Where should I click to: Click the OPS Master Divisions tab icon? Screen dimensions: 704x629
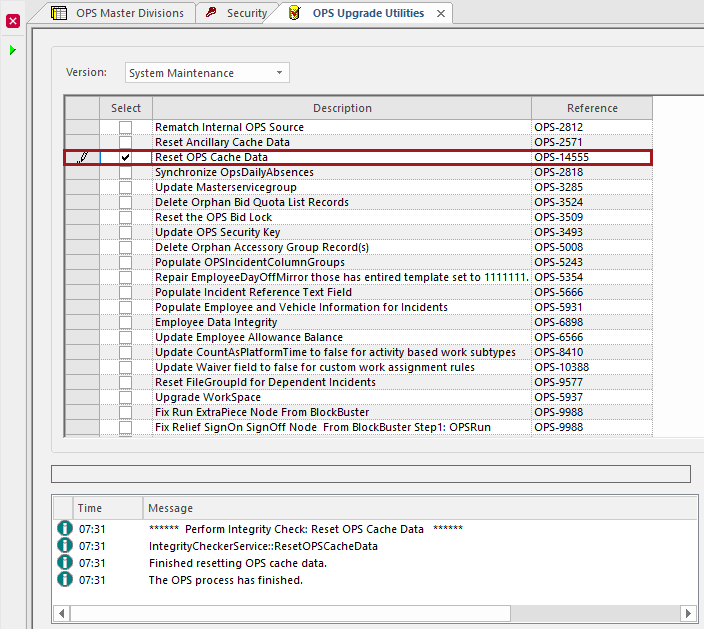click(x=59, y=13)
